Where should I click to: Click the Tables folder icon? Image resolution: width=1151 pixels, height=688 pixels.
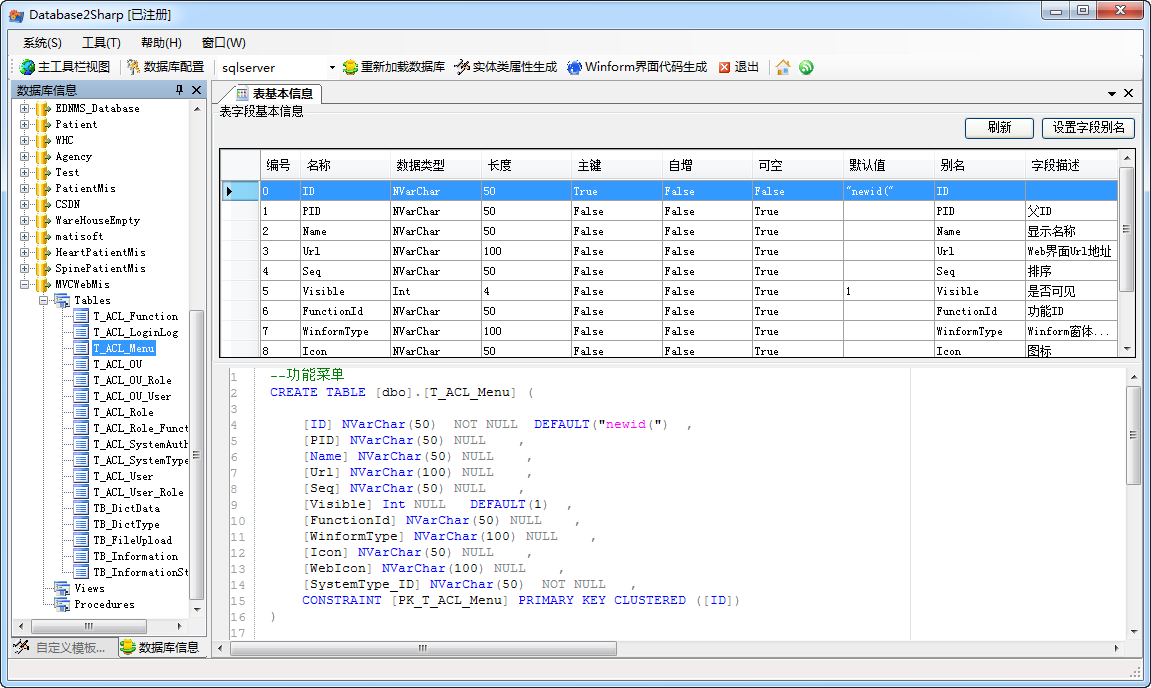[62, 300]
